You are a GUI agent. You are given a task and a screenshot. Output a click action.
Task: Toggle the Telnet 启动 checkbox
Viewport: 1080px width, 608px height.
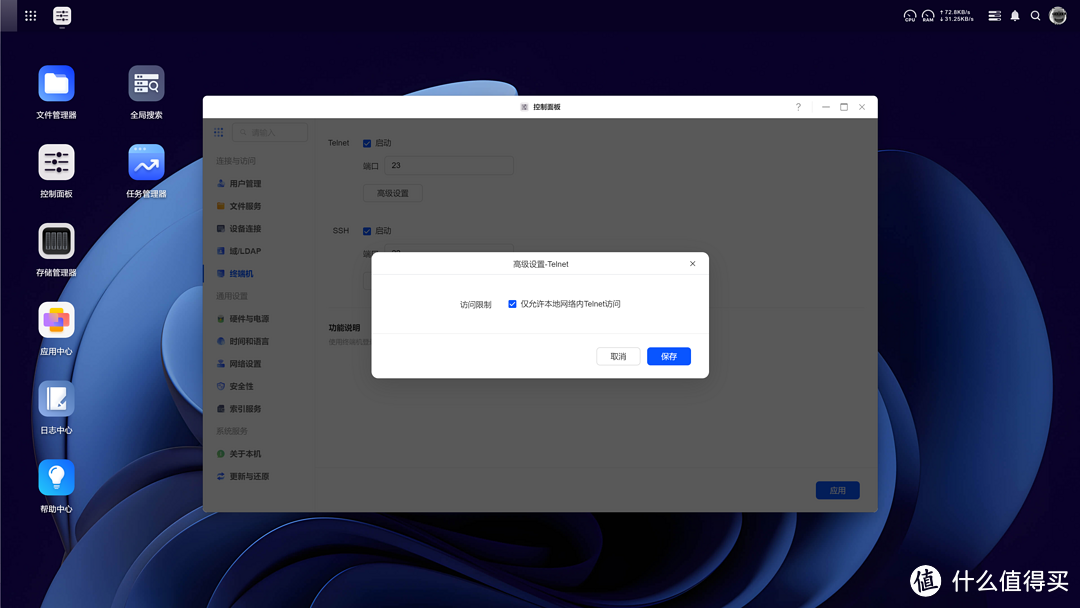click(x=367, y=143)
